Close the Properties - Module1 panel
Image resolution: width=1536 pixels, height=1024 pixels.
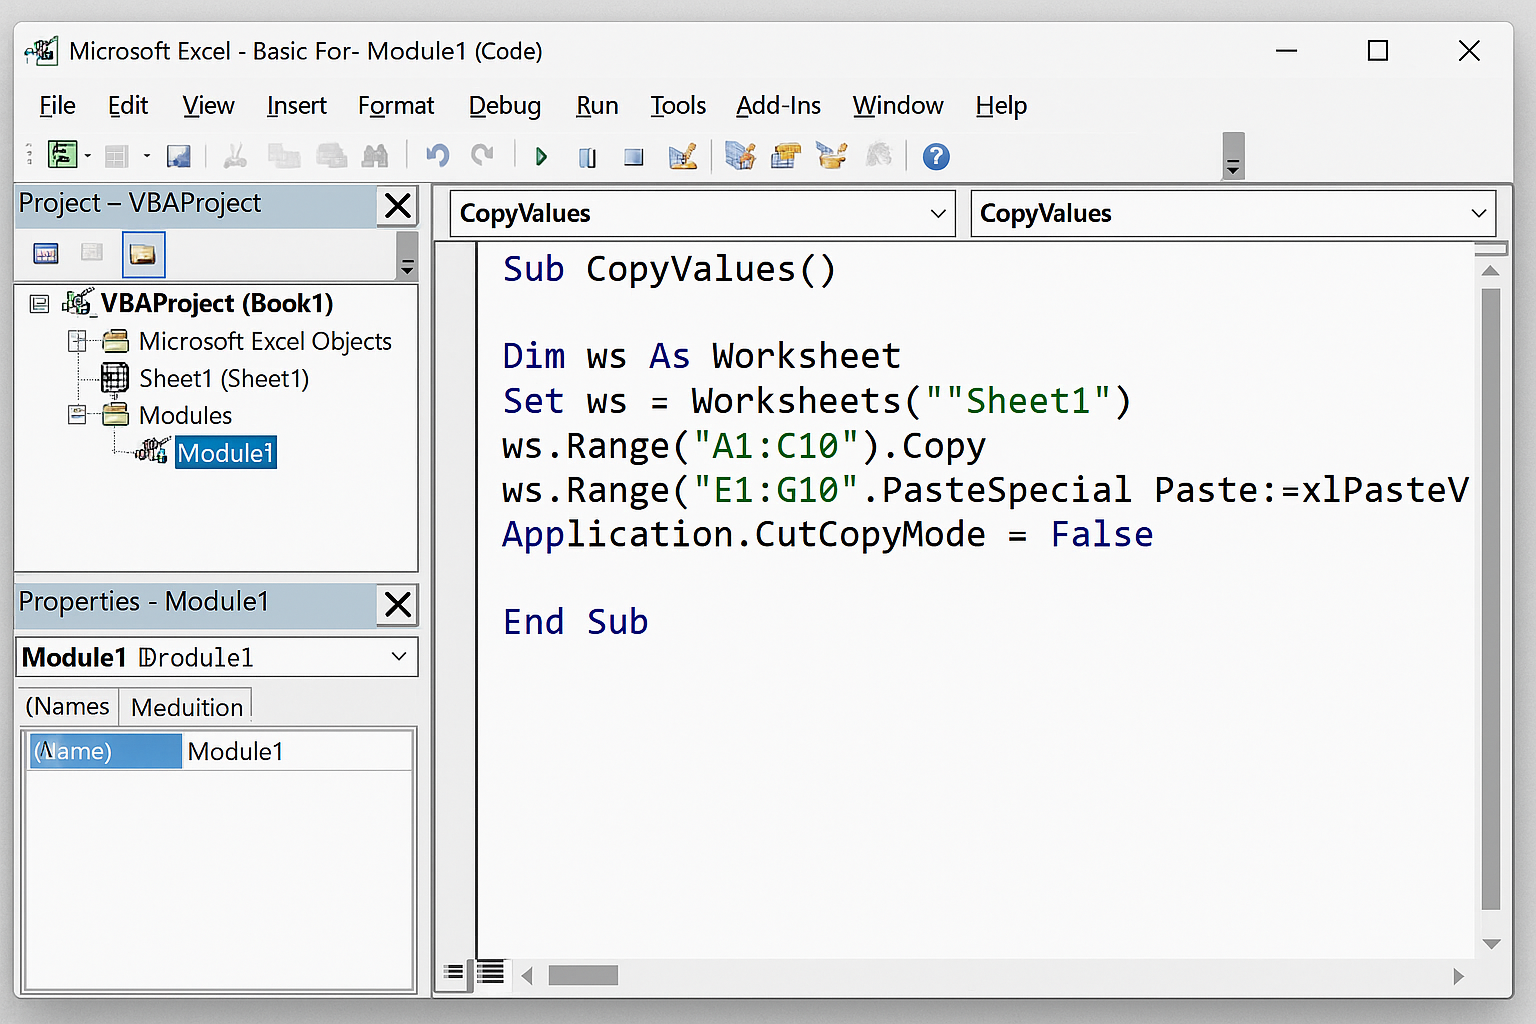click(x=398, y=605)
